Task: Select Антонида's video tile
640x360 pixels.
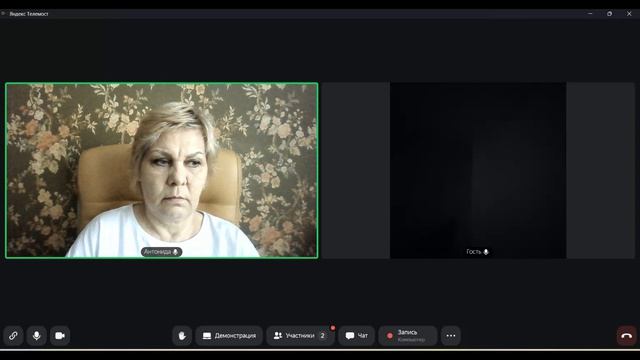Action: click(x=162, y=170)
